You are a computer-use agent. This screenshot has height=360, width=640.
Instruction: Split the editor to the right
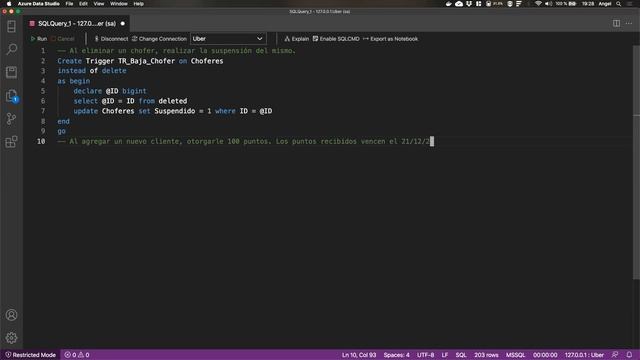click(x=616, y=23)
